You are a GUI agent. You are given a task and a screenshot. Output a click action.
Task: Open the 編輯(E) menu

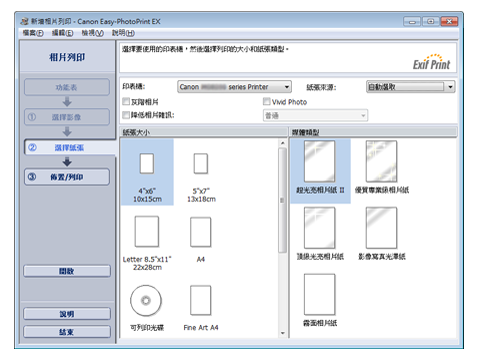point(63,33)
